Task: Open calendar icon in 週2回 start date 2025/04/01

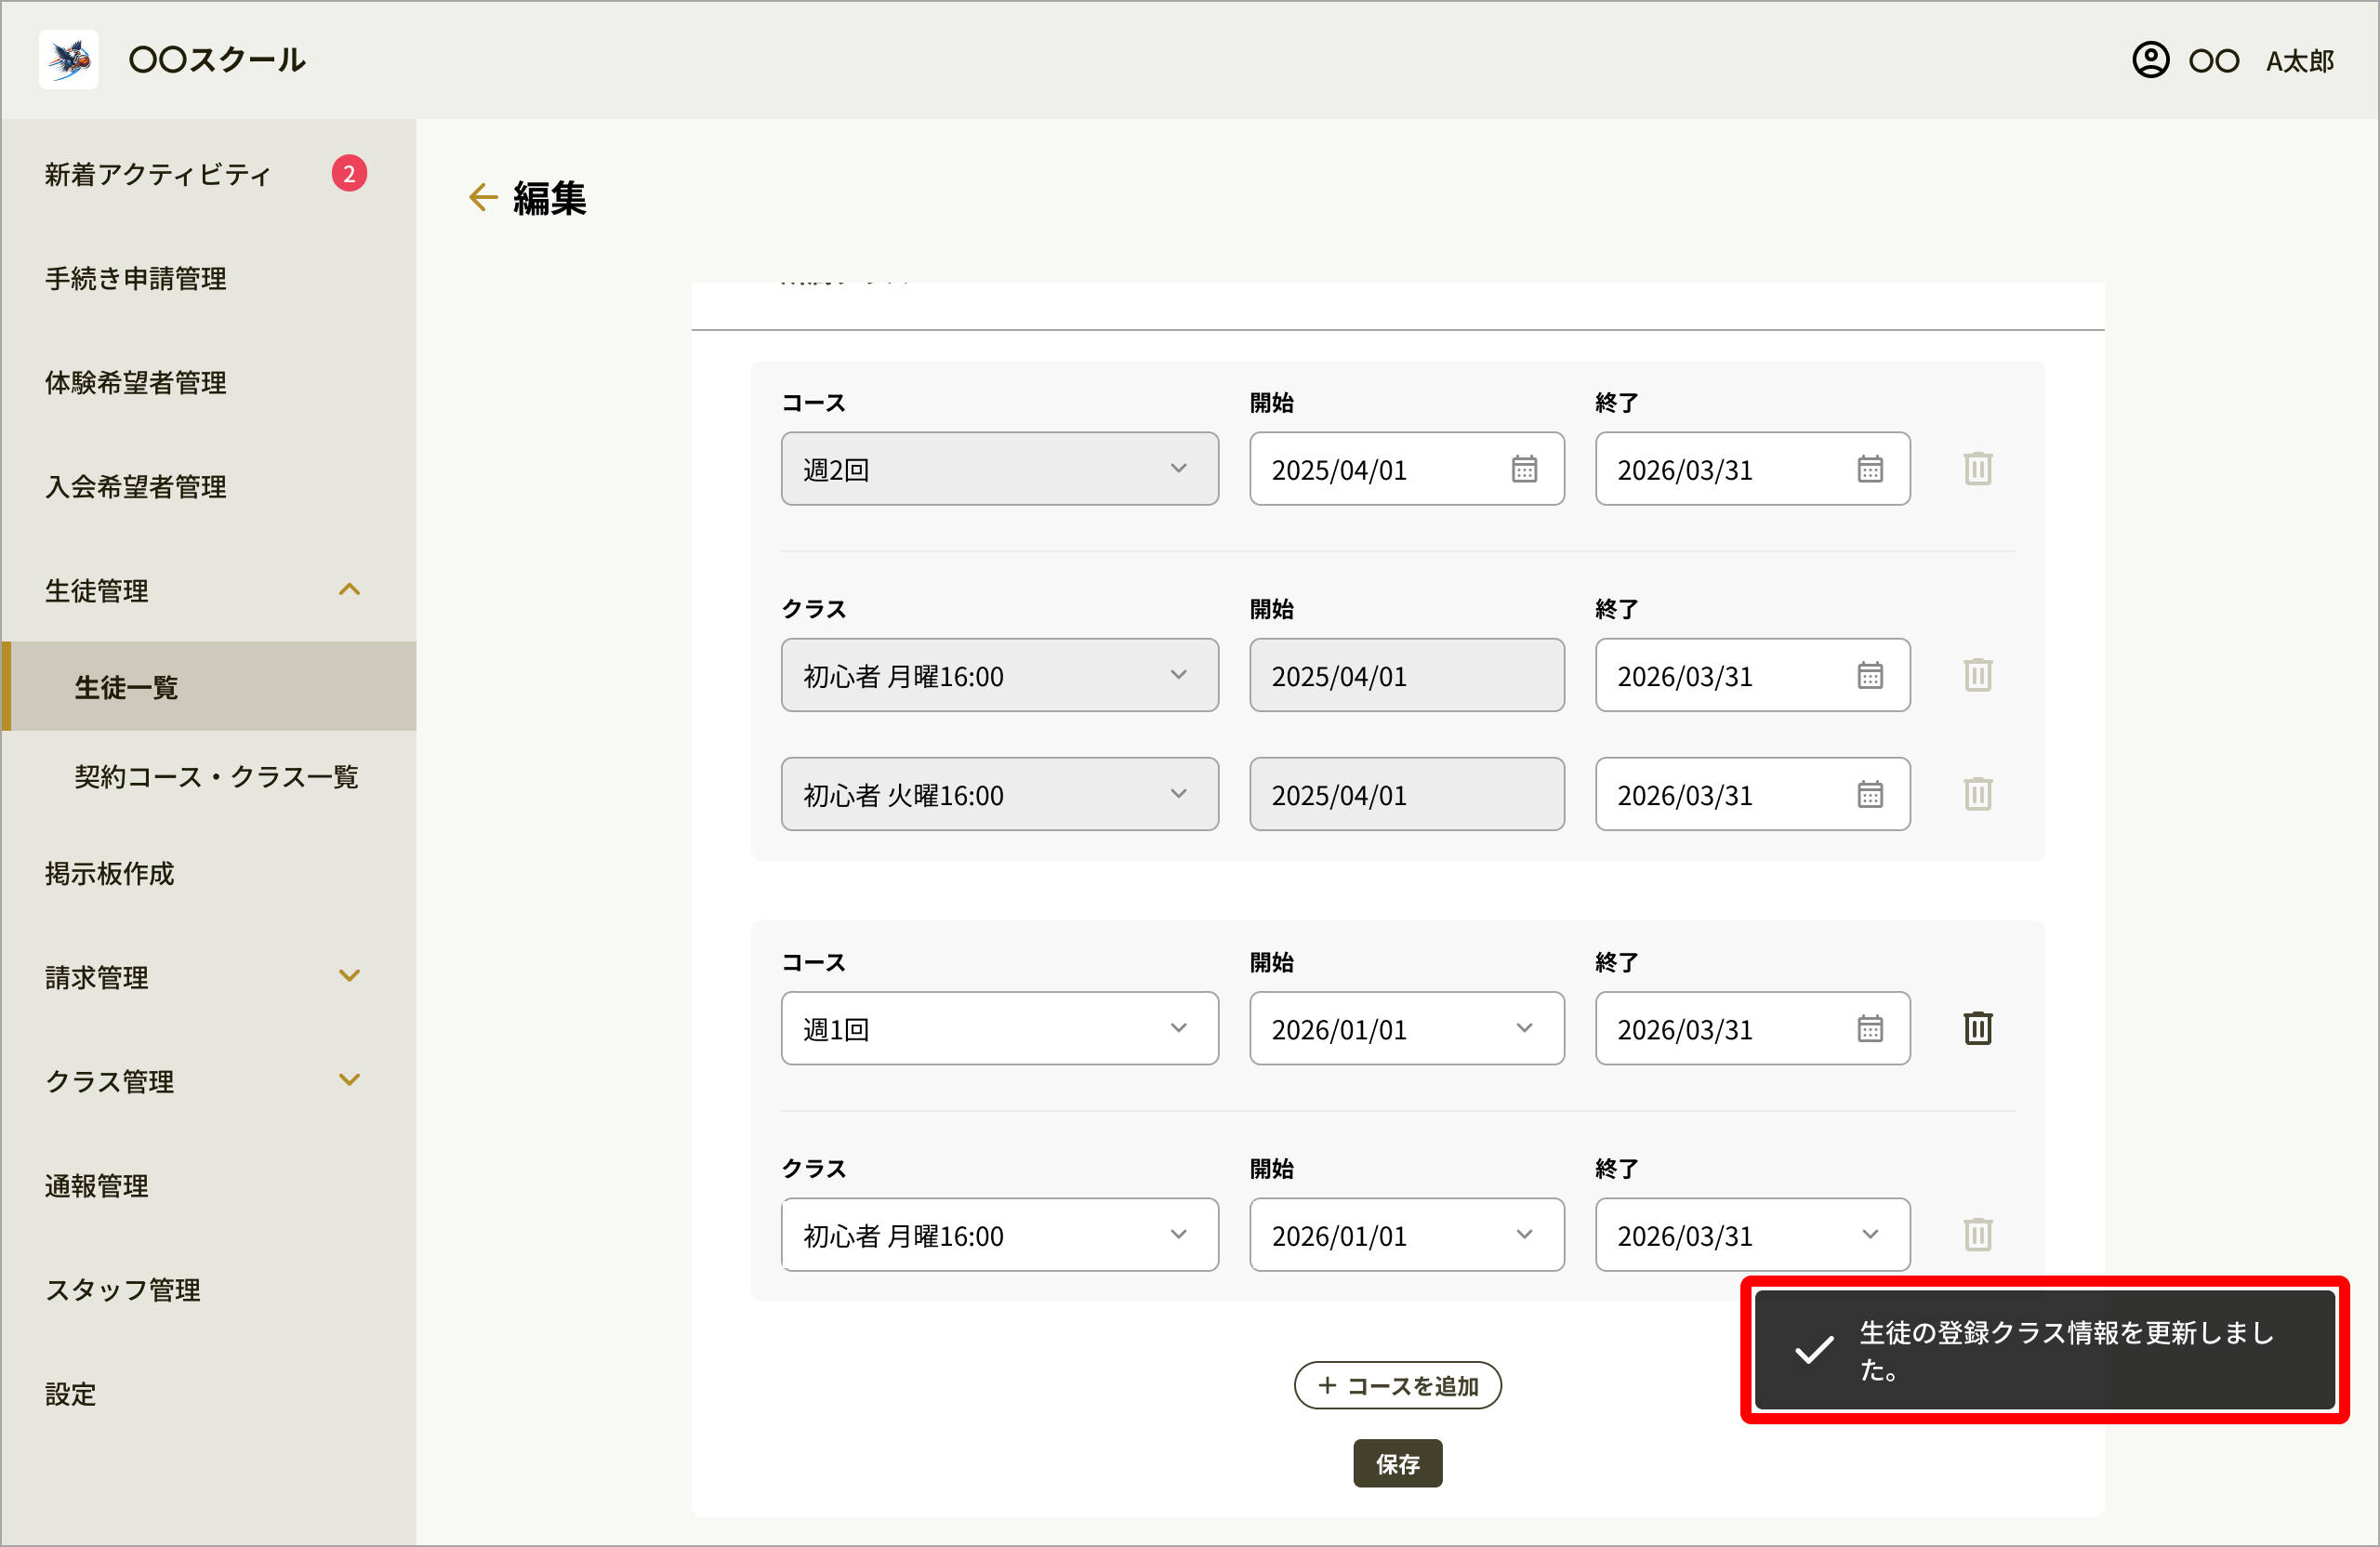Action: click(1524, 468)
